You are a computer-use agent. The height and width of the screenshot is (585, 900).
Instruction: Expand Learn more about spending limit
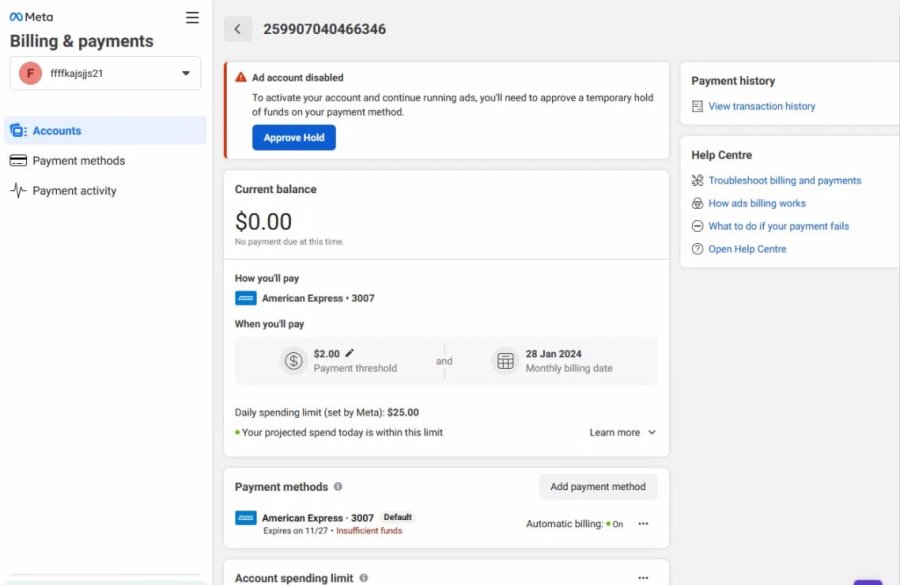(622, 433)
